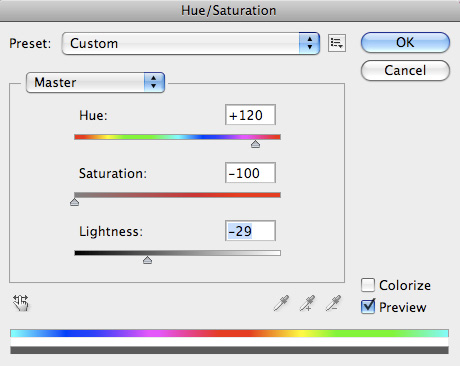The height and width of the screenshot is (366, 460).
Task: Open the Preset dropdown showing Custom
Action: 191,43
